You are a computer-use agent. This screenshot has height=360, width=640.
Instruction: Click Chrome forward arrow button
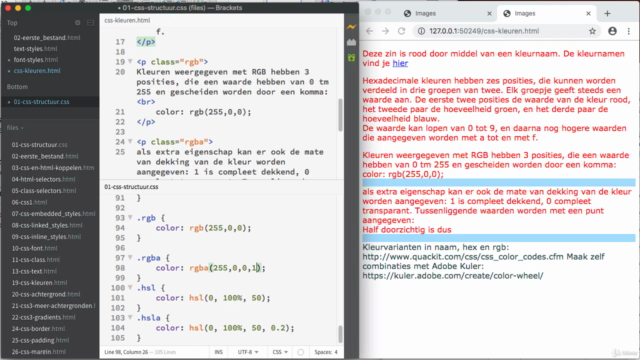[x=385, y=31]
